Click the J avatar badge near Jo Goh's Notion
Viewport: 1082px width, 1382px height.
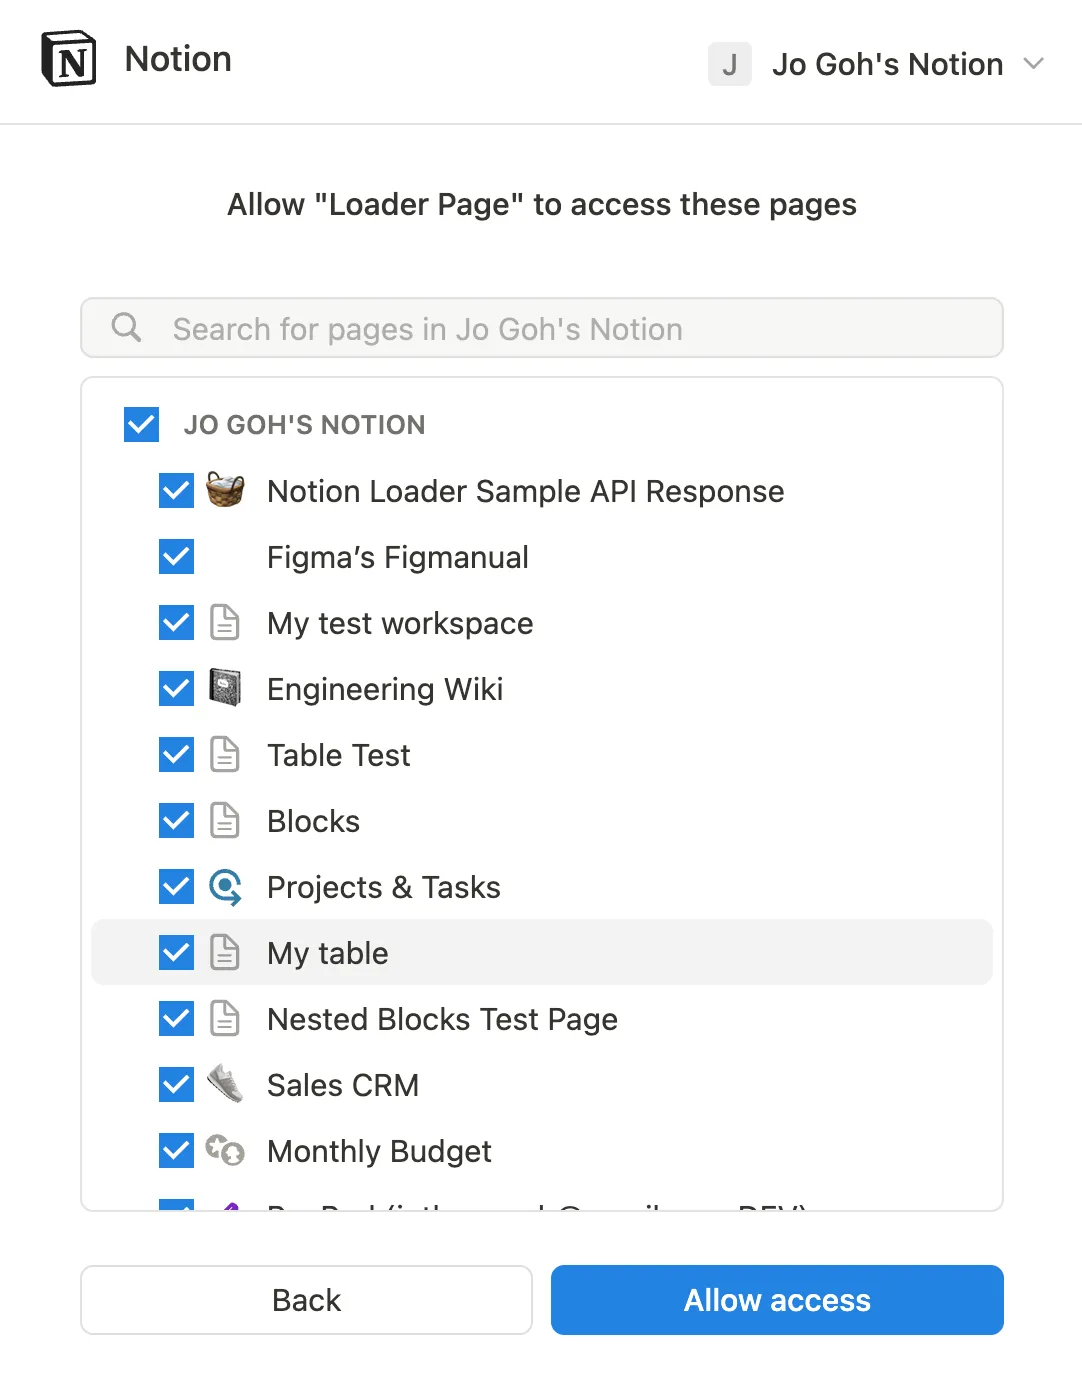(730, 64)
